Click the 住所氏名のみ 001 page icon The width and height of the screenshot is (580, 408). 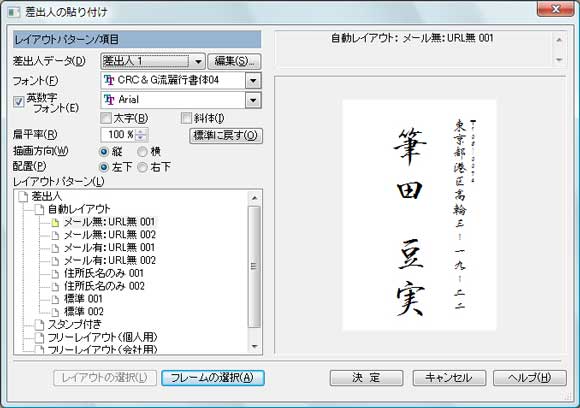[55, 274]
